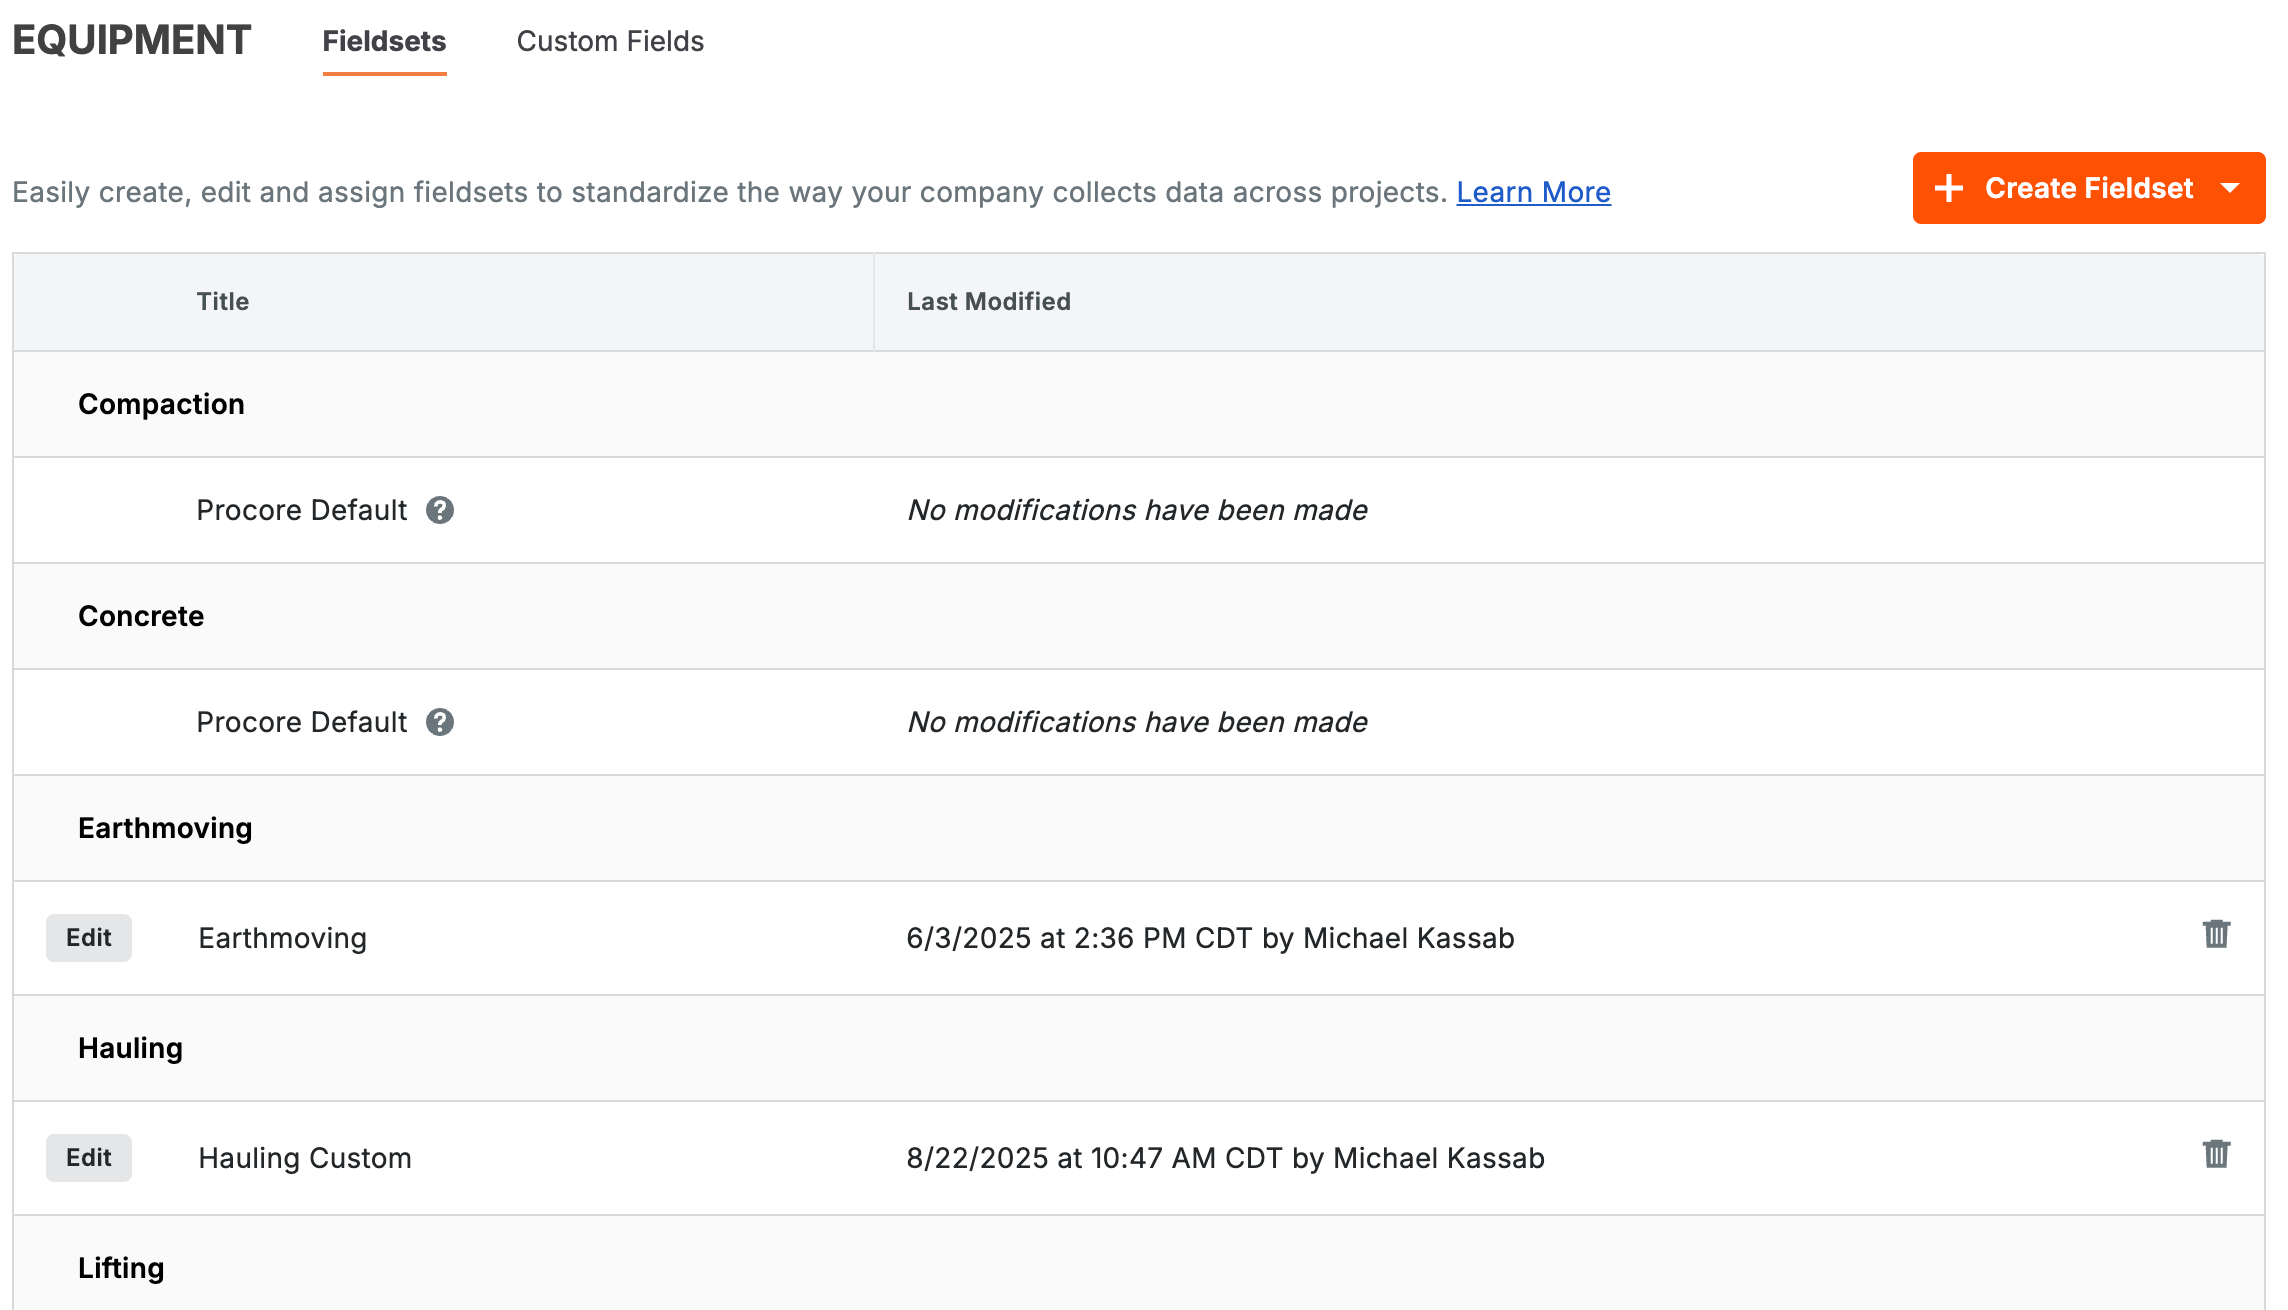Image resolution: width=2288 pixels, height=1310 pixels.
Task: Click the plus icon on Create Fieldset
Action: (1949, 188)
